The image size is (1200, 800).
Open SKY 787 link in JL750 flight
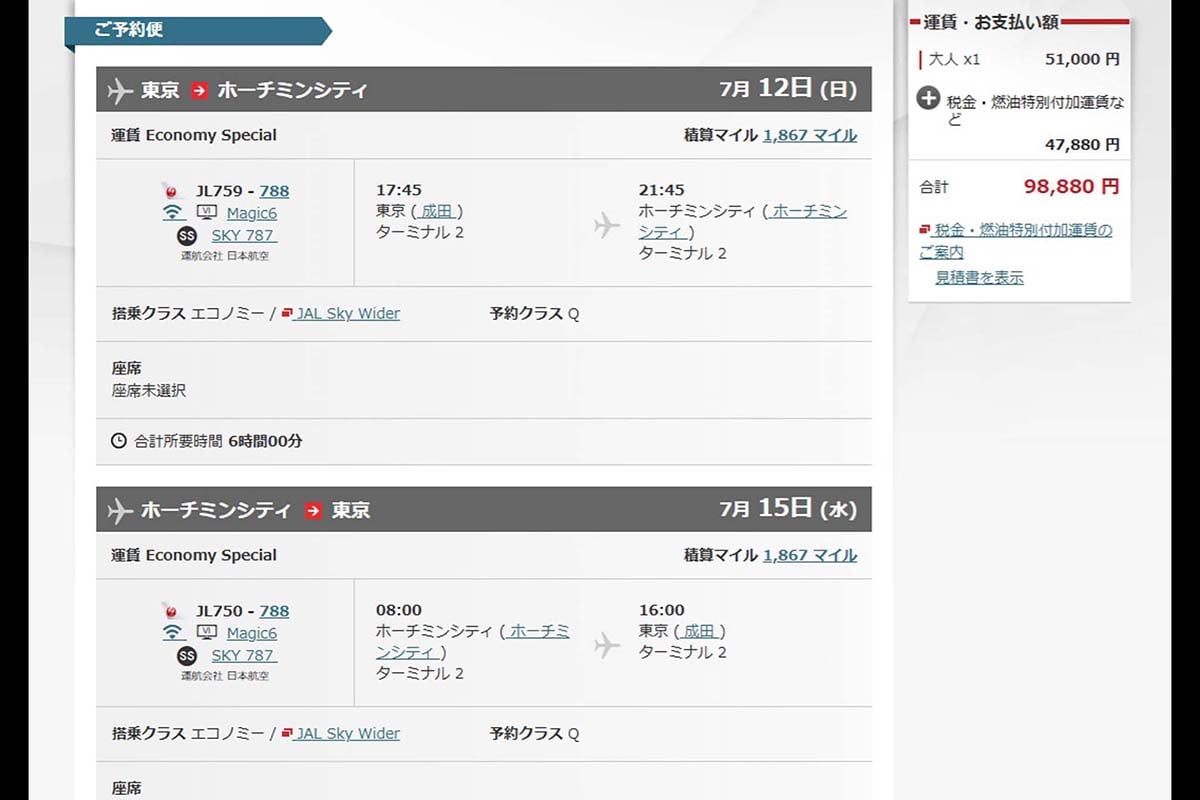coord(244,655)
